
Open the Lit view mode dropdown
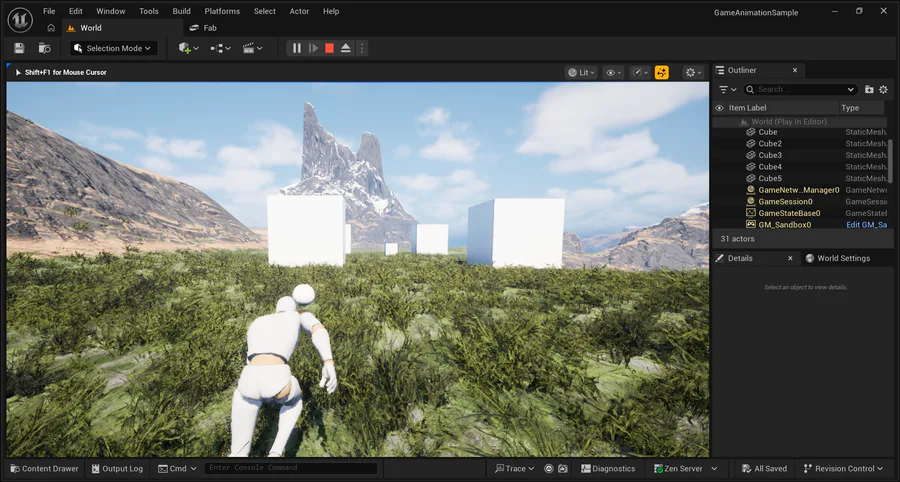click(581, 72)
